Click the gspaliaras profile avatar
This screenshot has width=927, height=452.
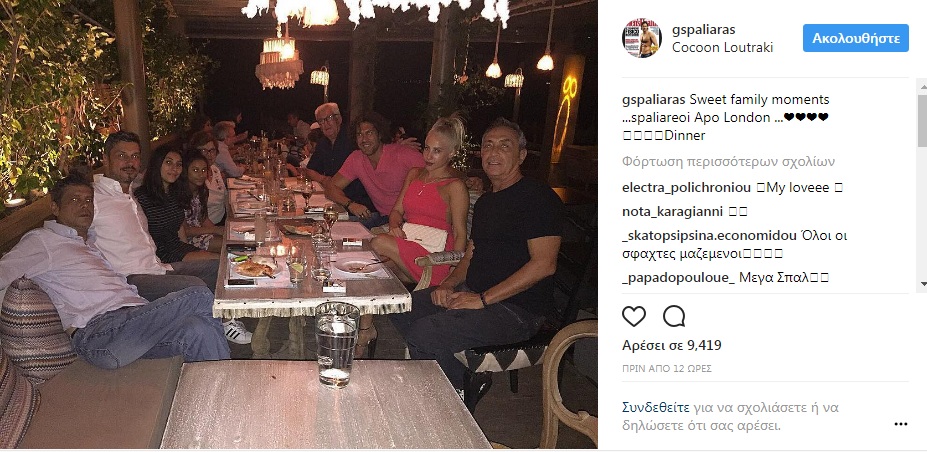641,38
